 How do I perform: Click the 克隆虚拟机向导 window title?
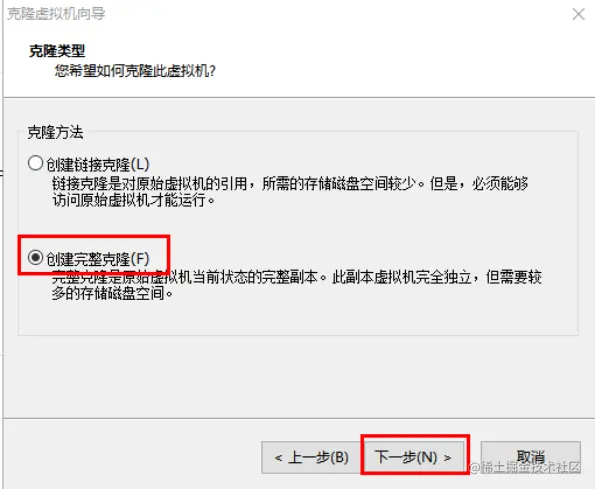pos(56,14)
